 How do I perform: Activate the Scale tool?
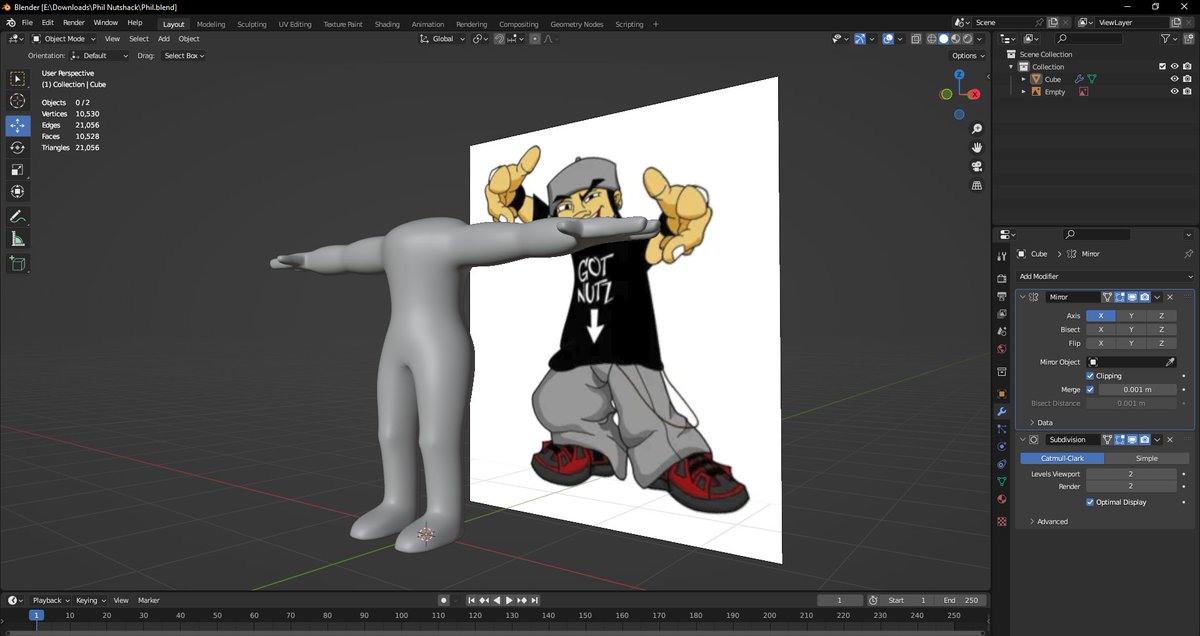18,169
